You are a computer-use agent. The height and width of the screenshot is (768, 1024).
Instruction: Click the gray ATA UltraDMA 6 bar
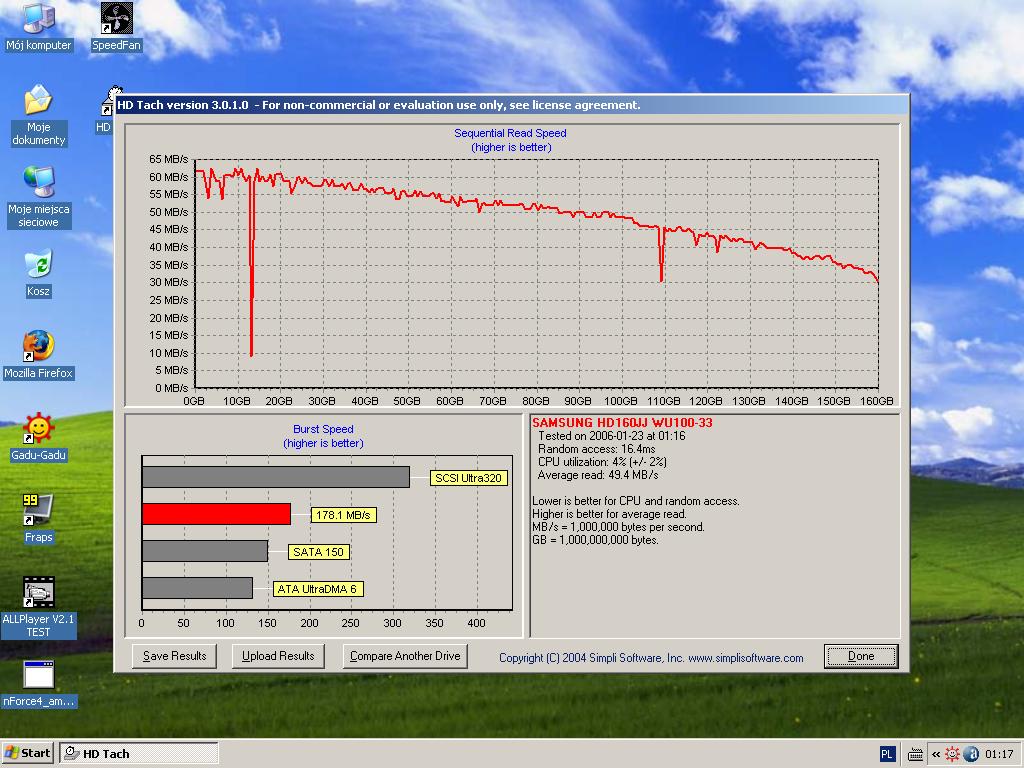coord(197,588)
